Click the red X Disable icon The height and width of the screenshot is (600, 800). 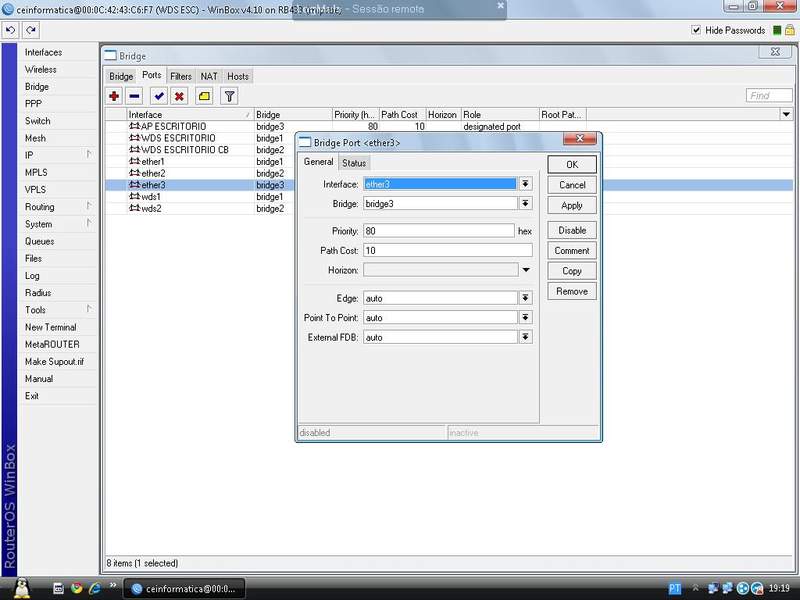point(179,96)
